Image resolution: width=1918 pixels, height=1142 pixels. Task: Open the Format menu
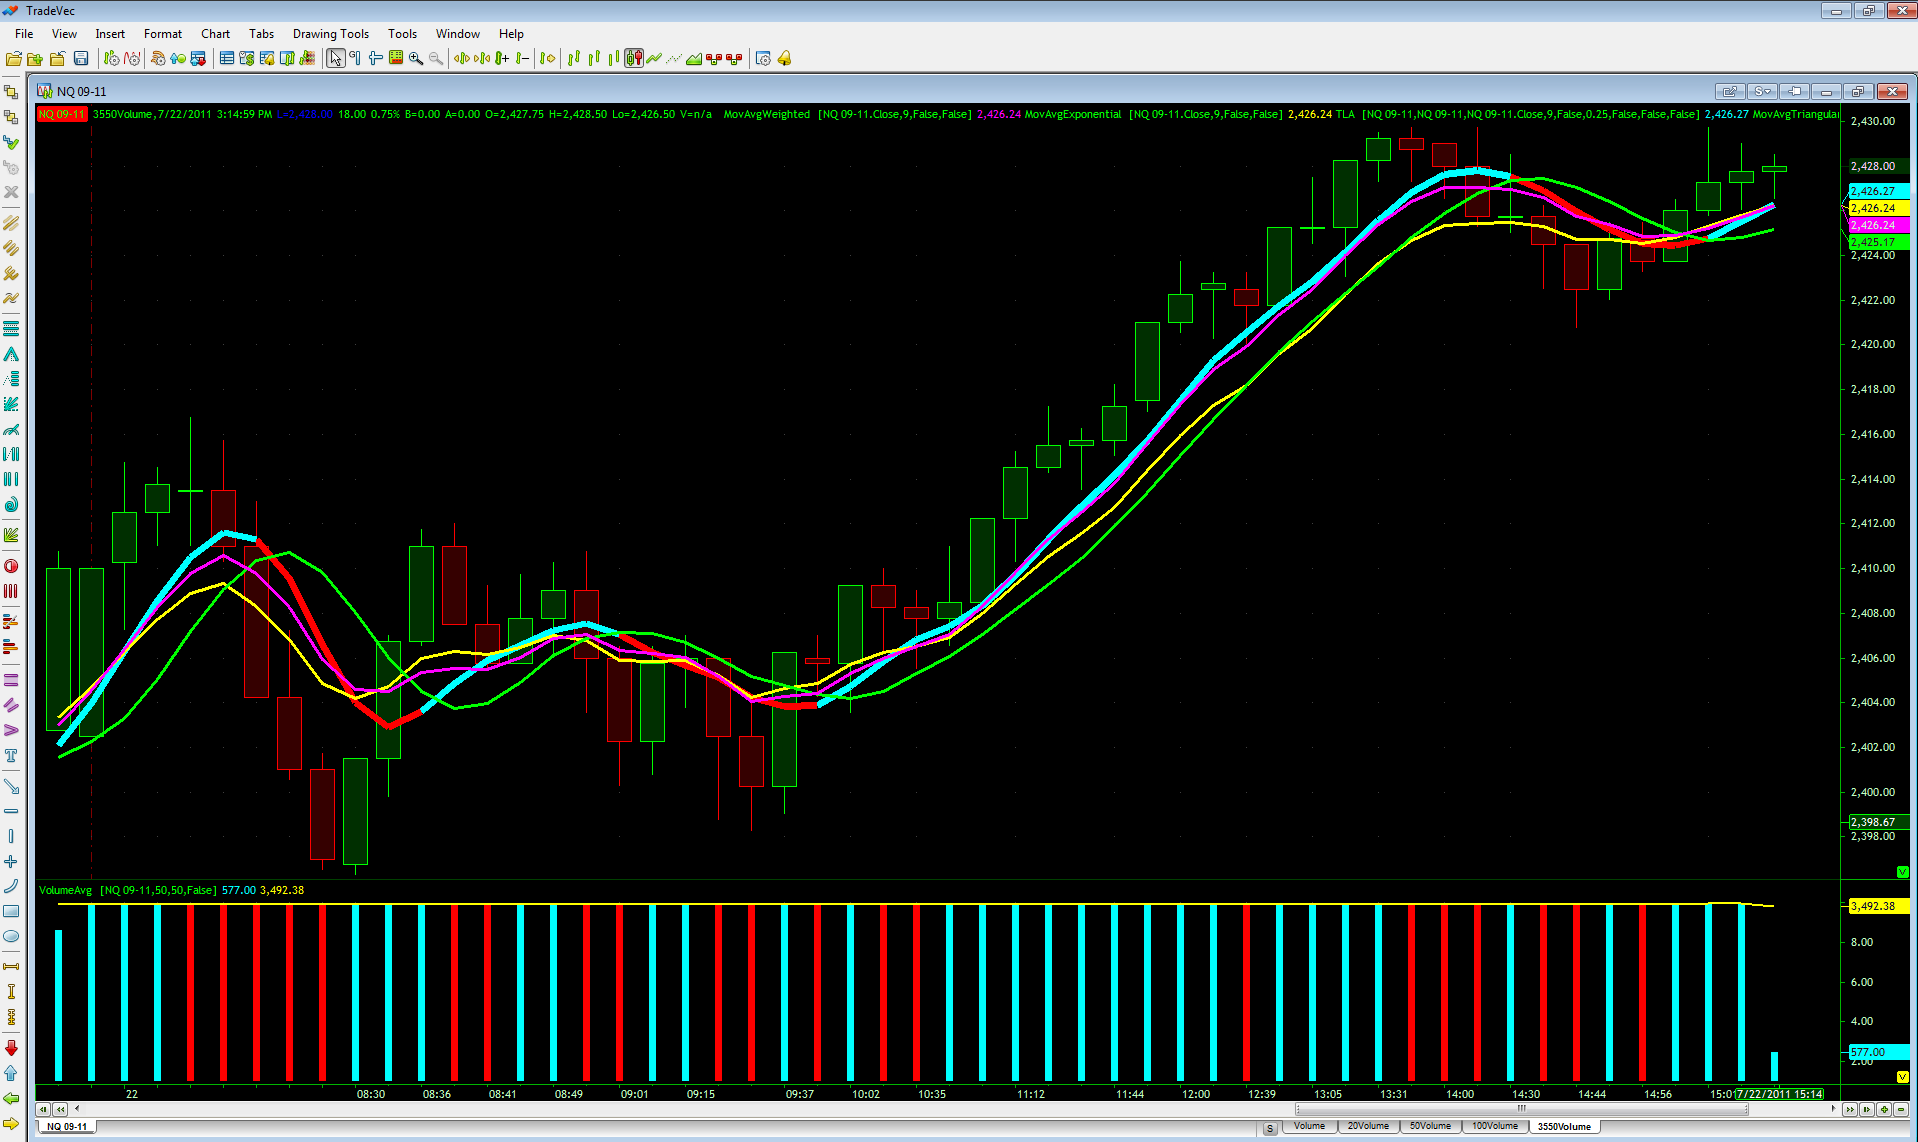click(x=163, y=34)
